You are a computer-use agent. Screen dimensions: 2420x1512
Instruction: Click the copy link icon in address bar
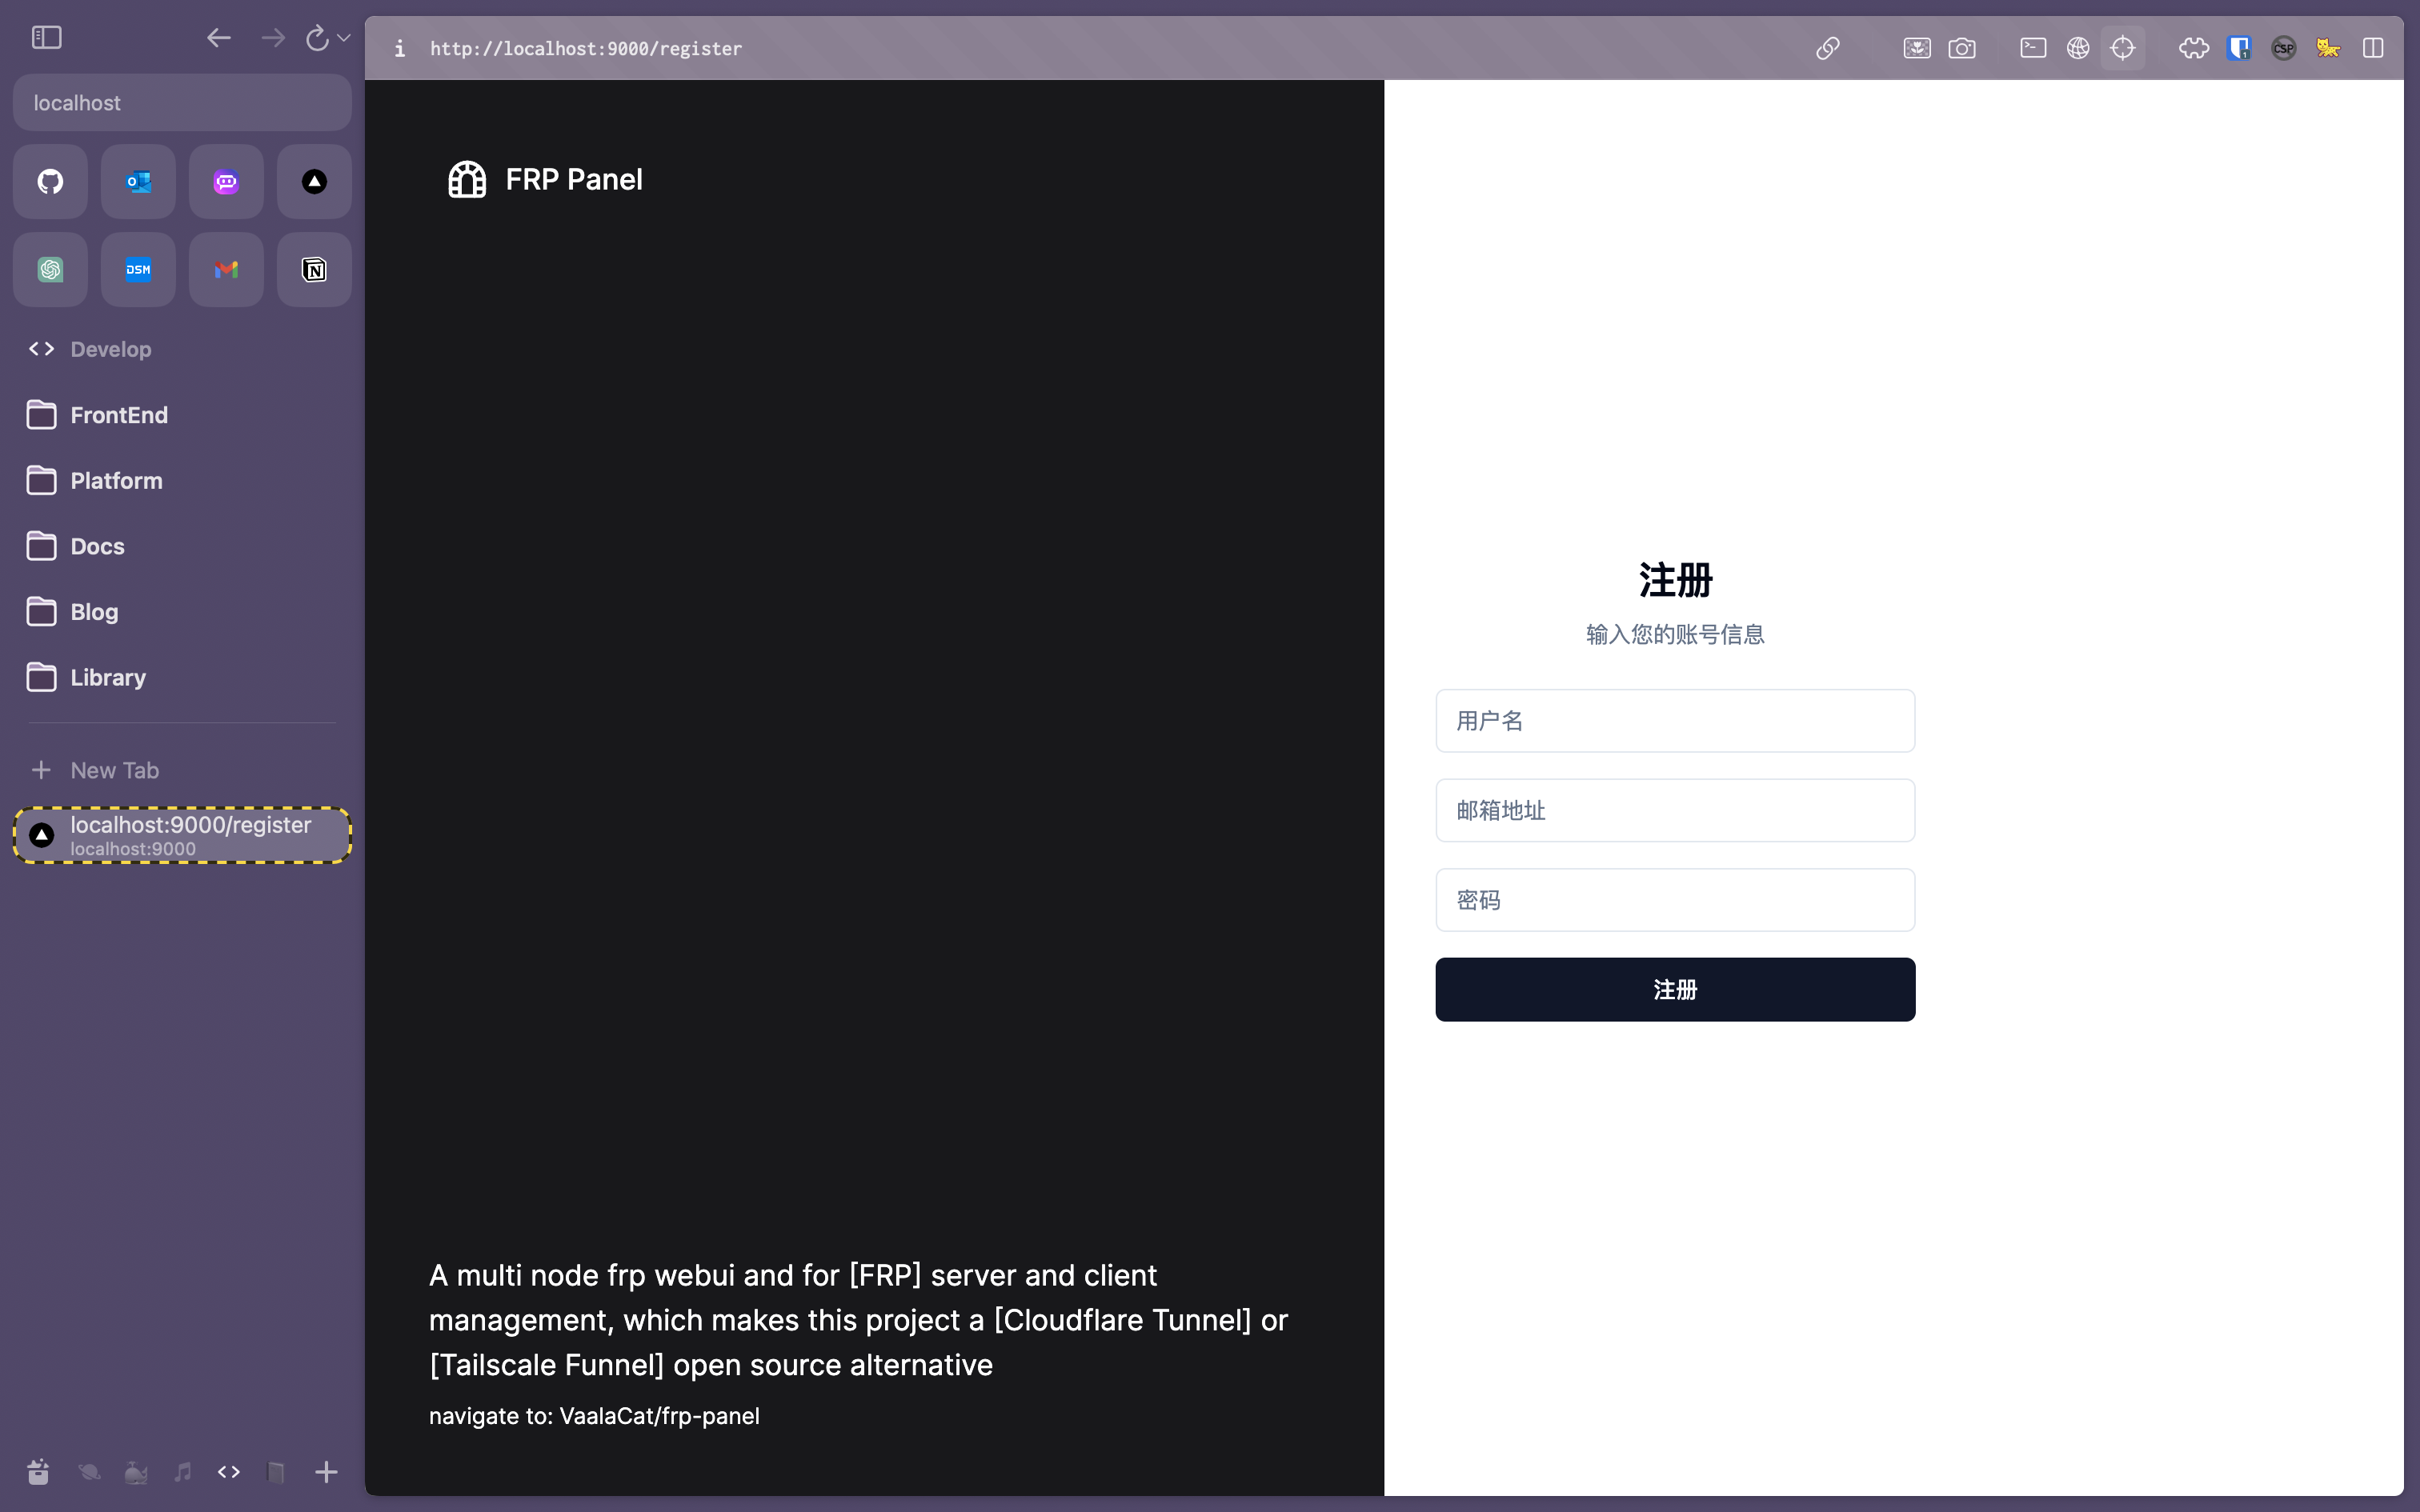[x=1827, y=48]
